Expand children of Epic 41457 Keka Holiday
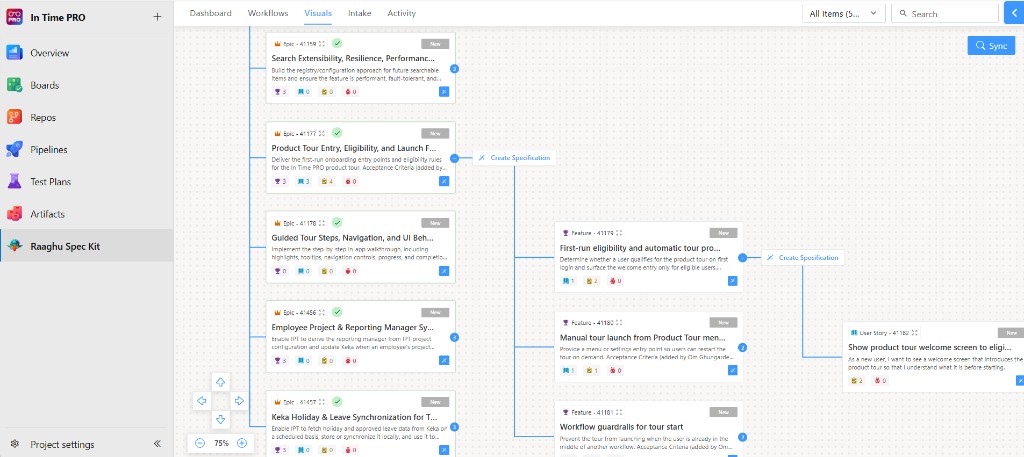 pos(455,427)
